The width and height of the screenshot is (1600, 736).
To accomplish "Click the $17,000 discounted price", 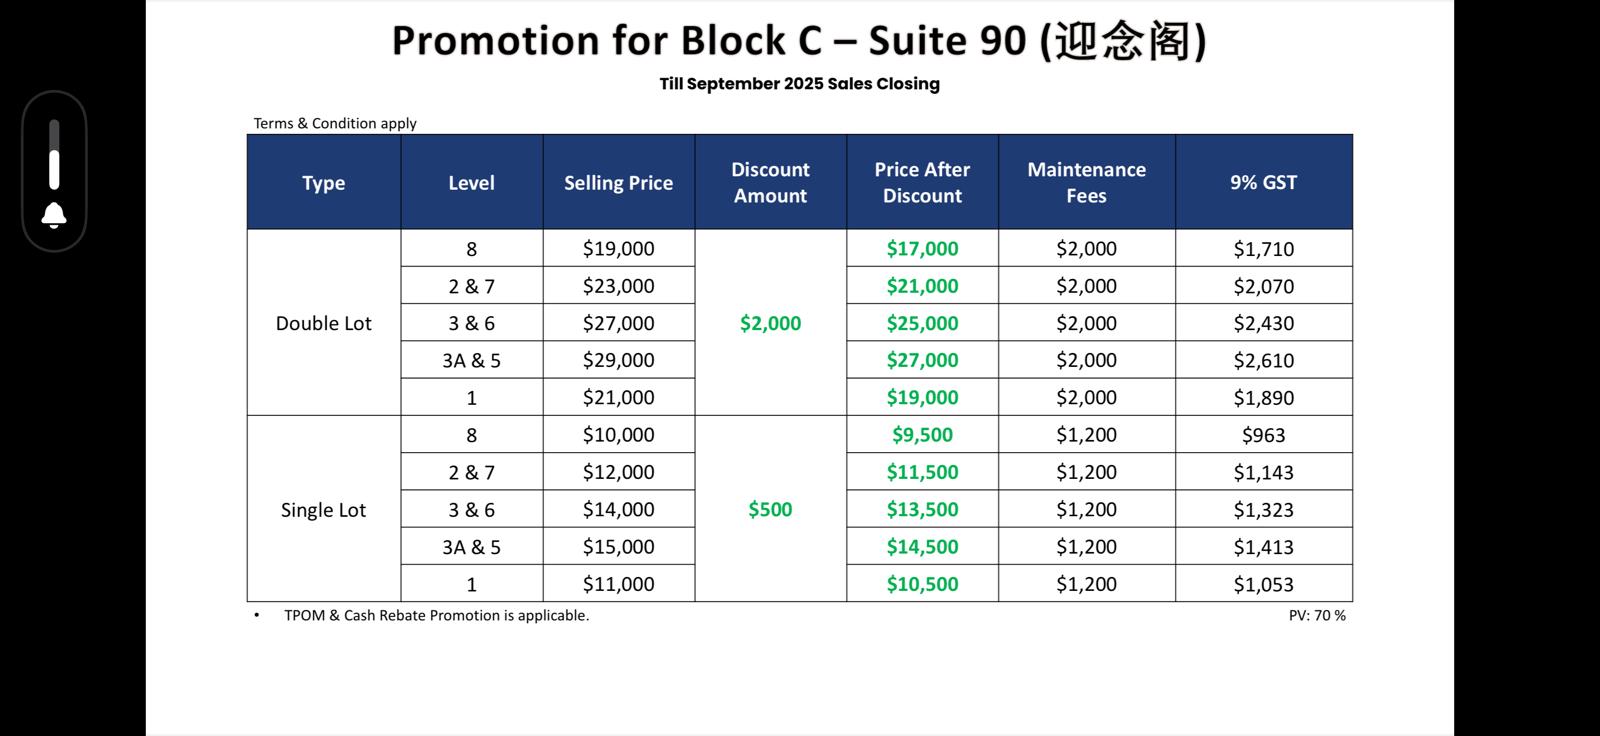I will (922, 249).
